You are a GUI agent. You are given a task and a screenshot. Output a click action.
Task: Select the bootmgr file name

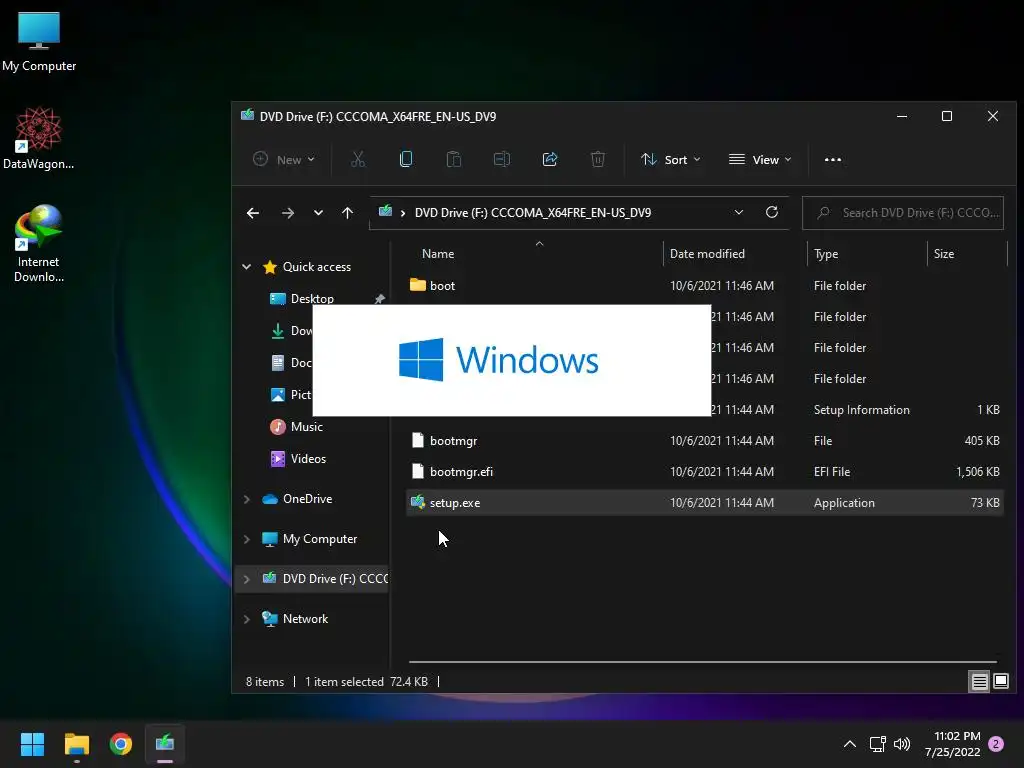tap(453, 441)
